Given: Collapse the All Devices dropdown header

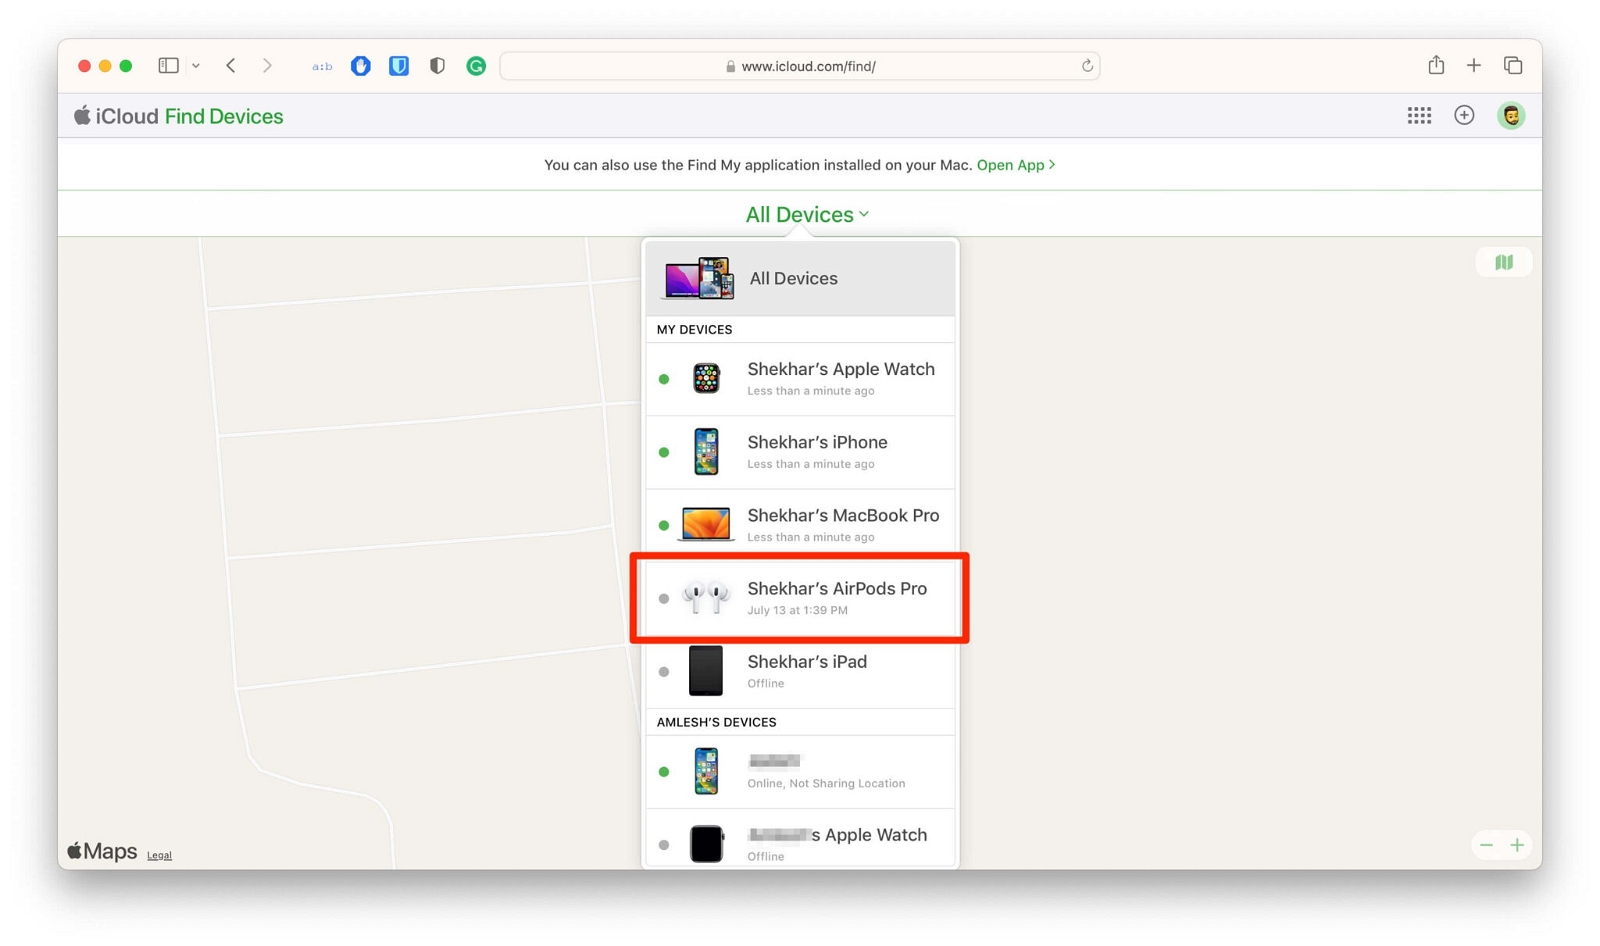Looking at the screenshot, I should [807, 214].
